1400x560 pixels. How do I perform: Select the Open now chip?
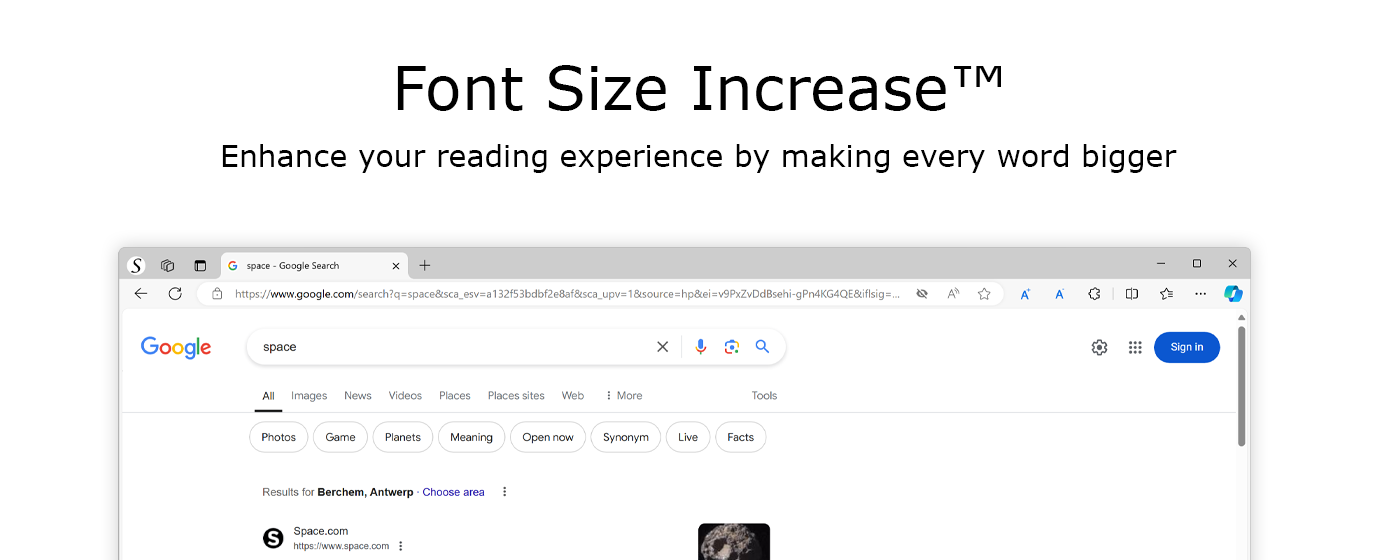pyautogui.click(x=548, y=437)
